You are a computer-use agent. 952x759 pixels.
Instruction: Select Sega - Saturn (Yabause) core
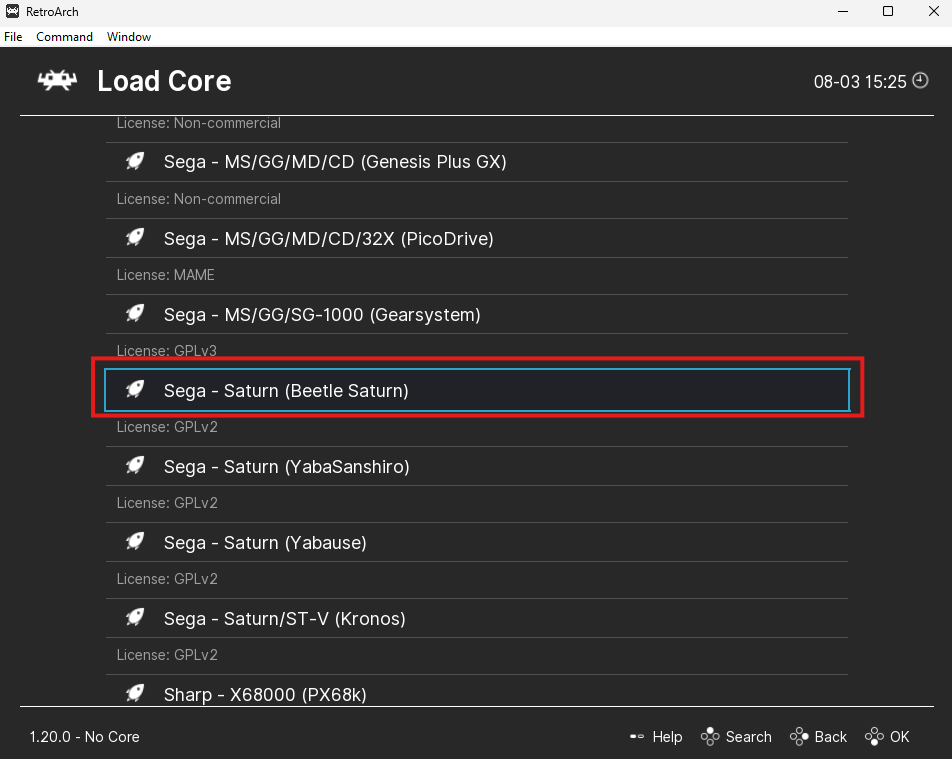(x=477, y=542)
